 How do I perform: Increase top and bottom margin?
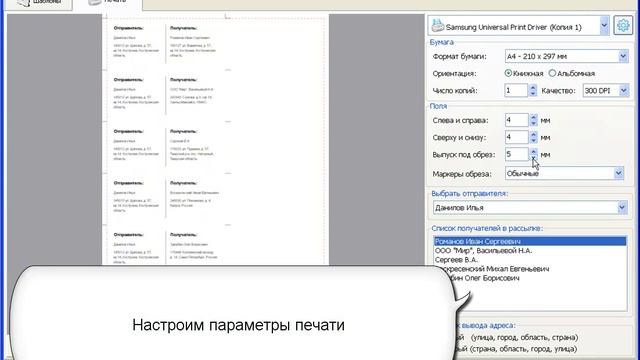(533, 134)
